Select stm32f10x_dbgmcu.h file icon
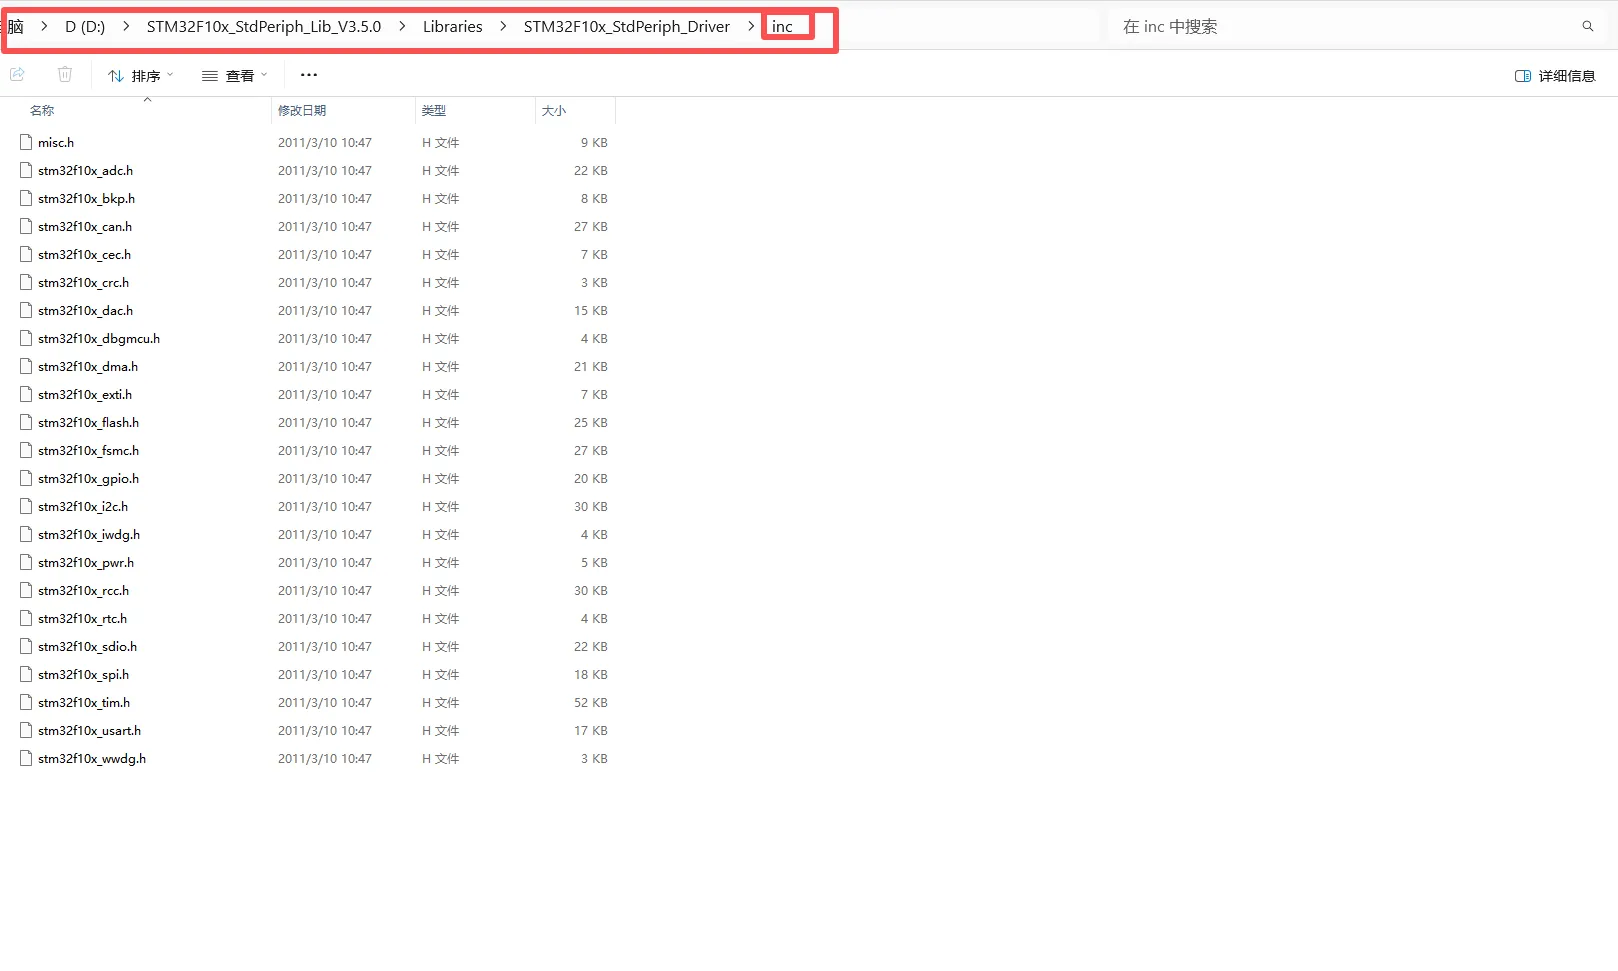The width and height of the screenshot is (1618, 971). click(x=26, y=339)
